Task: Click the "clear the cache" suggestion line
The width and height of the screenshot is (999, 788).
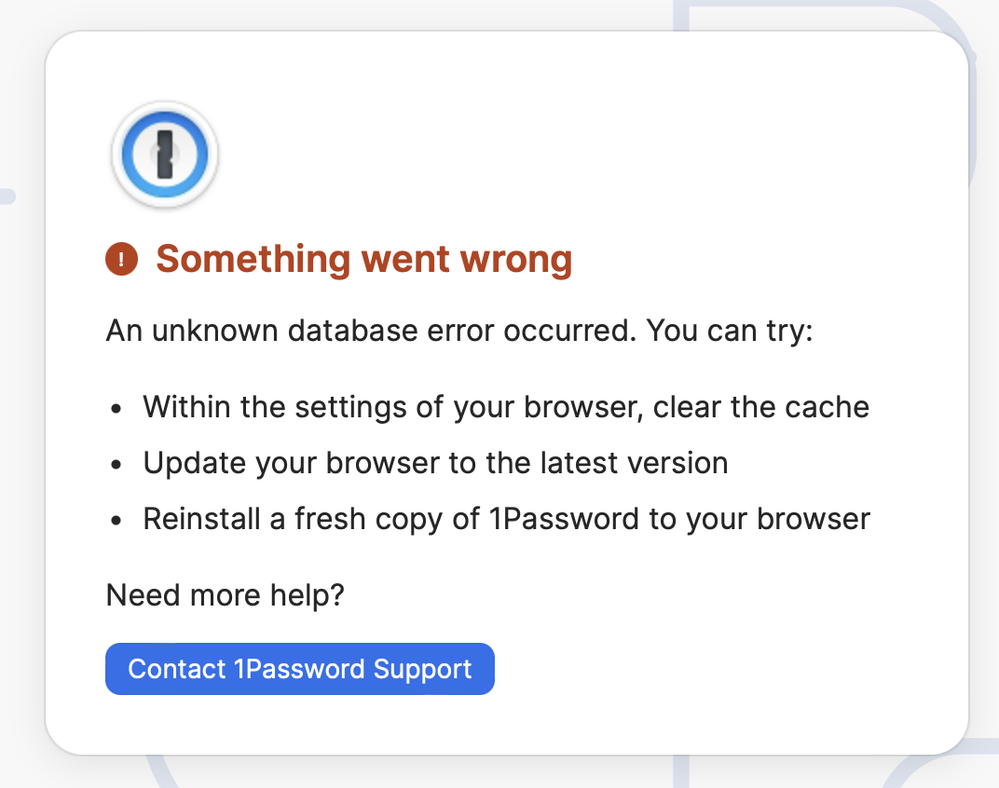Action: (x=506, y=407)
